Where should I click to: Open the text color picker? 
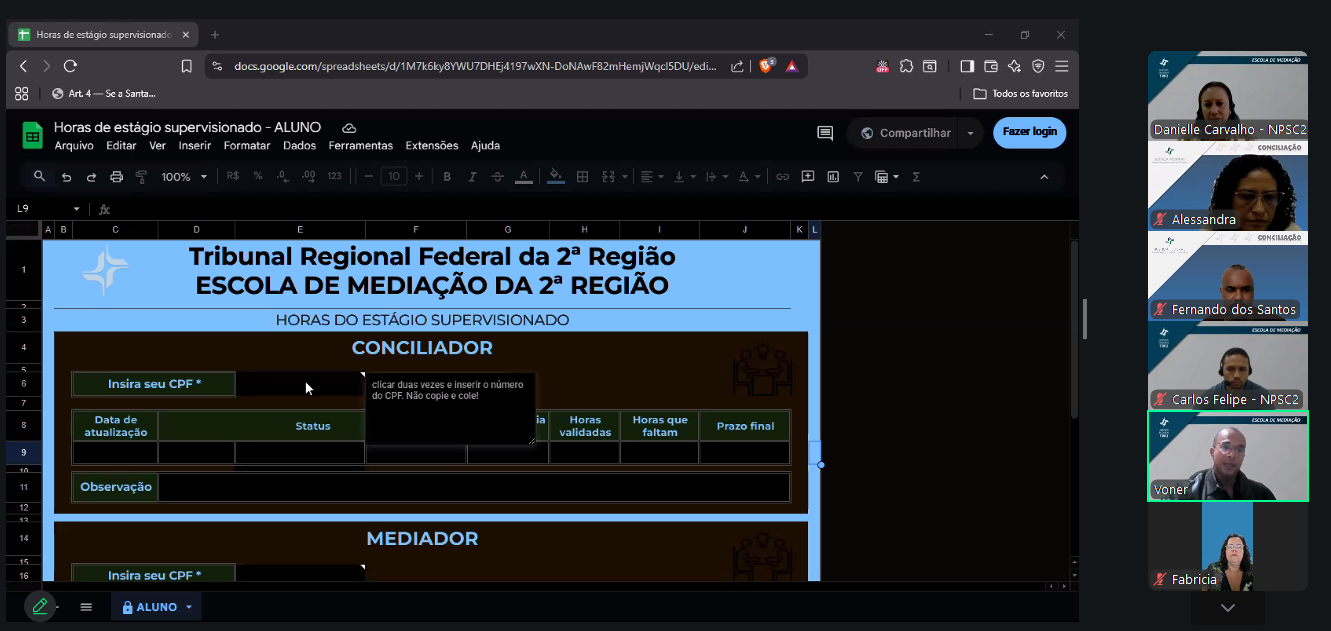[x=523, y=176]
